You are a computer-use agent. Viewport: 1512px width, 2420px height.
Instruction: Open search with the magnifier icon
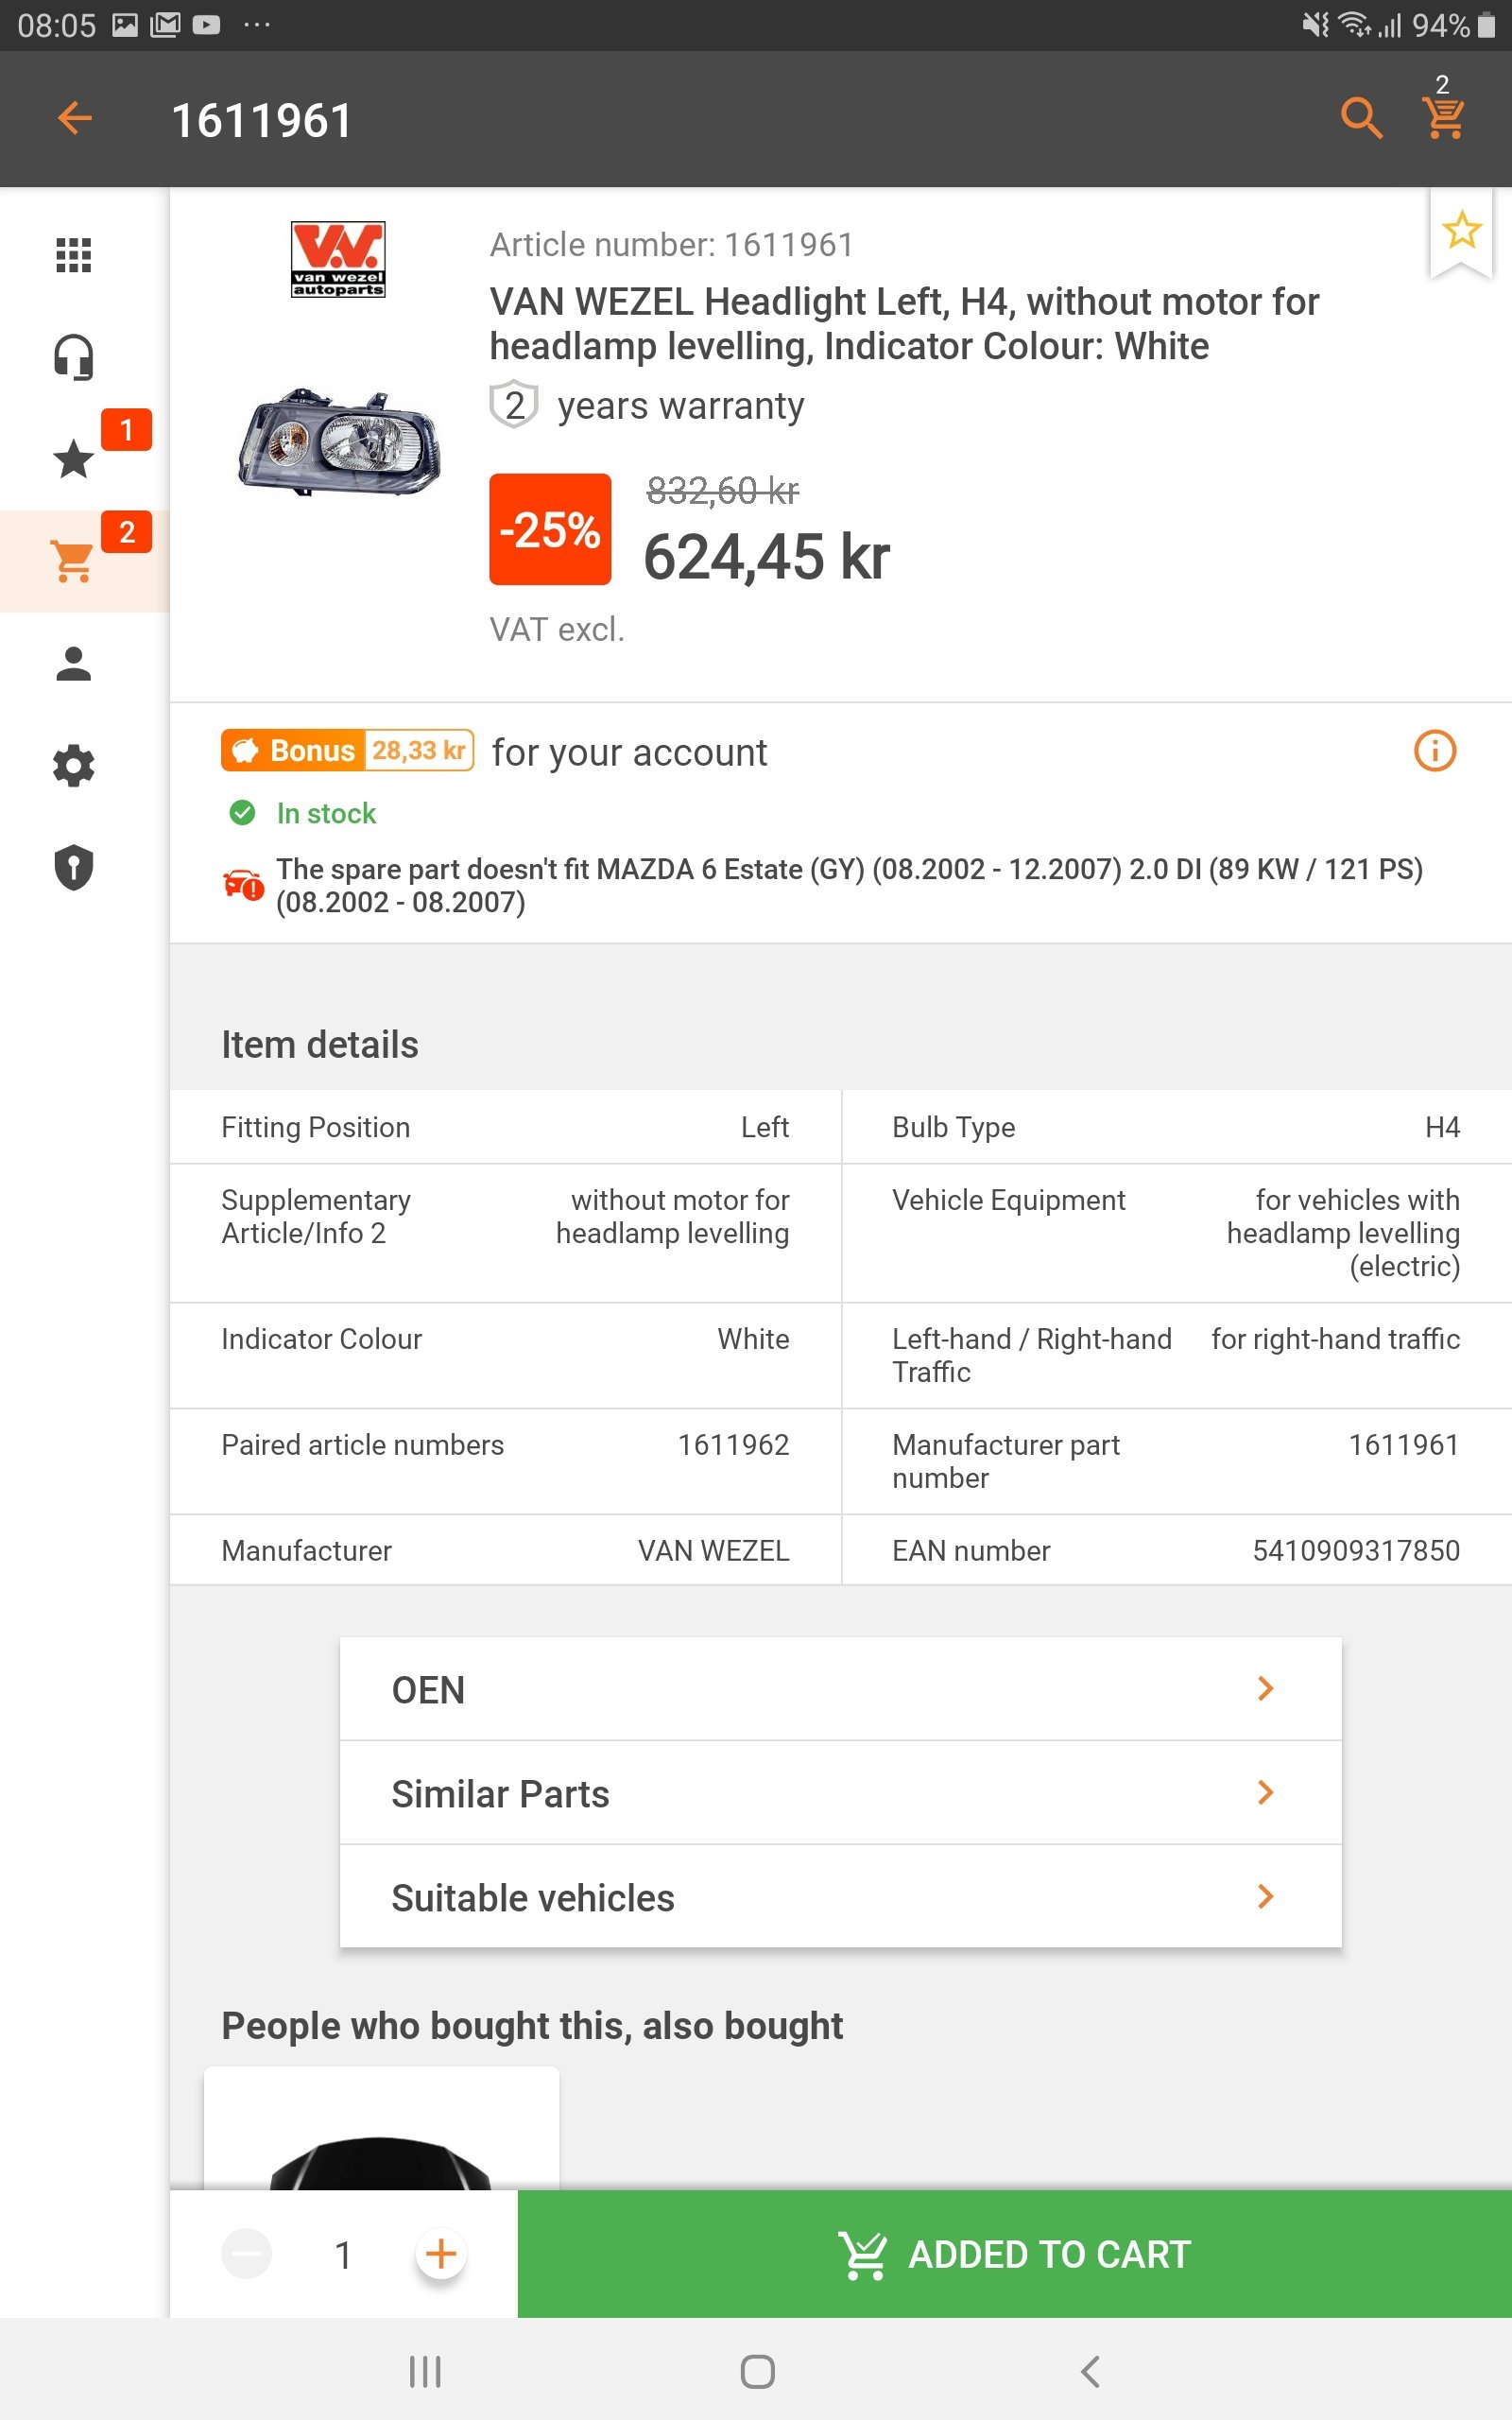tap(1360, 119)
